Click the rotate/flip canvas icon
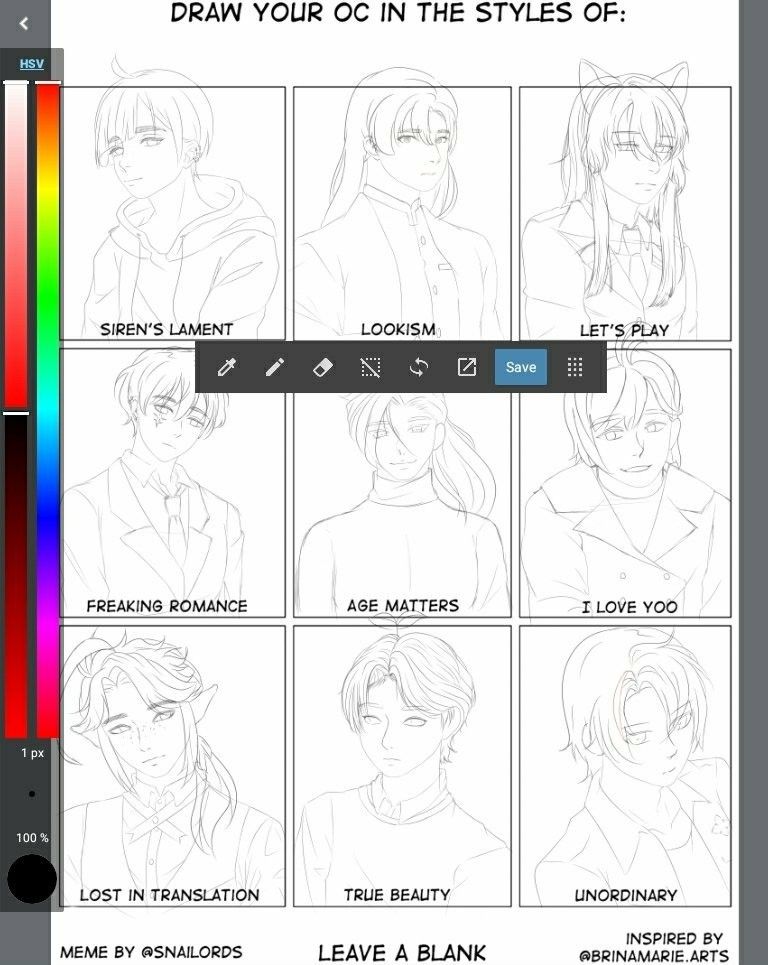 [x=418, y=367]
